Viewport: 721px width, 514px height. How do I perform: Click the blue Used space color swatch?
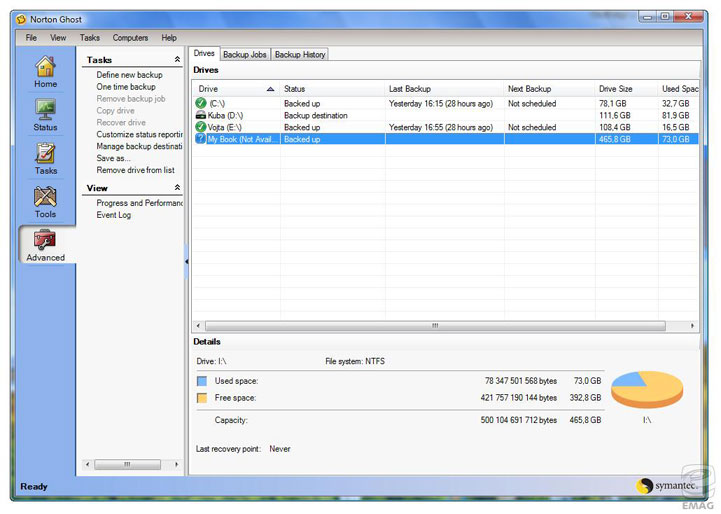(201, 381)
